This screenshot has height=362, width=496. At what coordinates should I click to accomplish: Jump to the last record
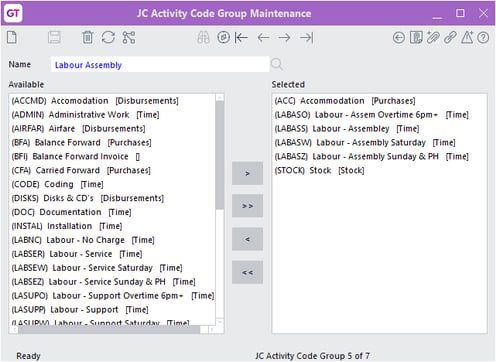(307, 38)
